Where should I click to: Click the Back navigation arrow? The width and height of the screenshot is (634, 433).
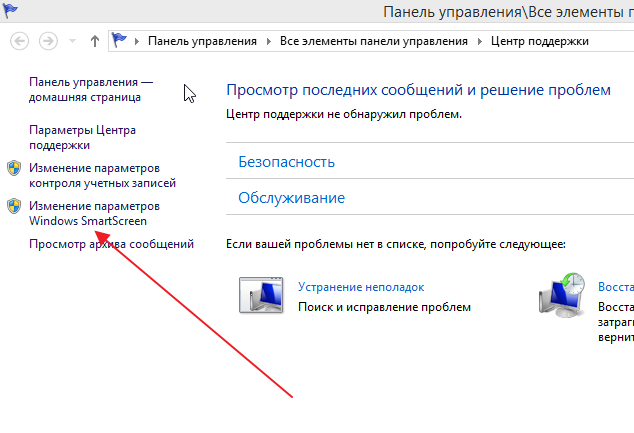point(19,41)
